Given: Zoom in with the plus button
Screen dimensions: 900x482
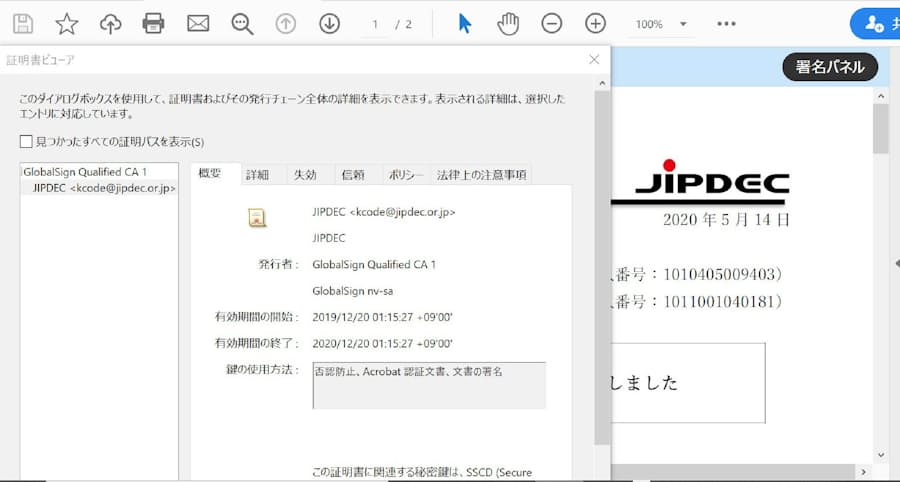Looking at the screenshot, I should tap(595, 24).
